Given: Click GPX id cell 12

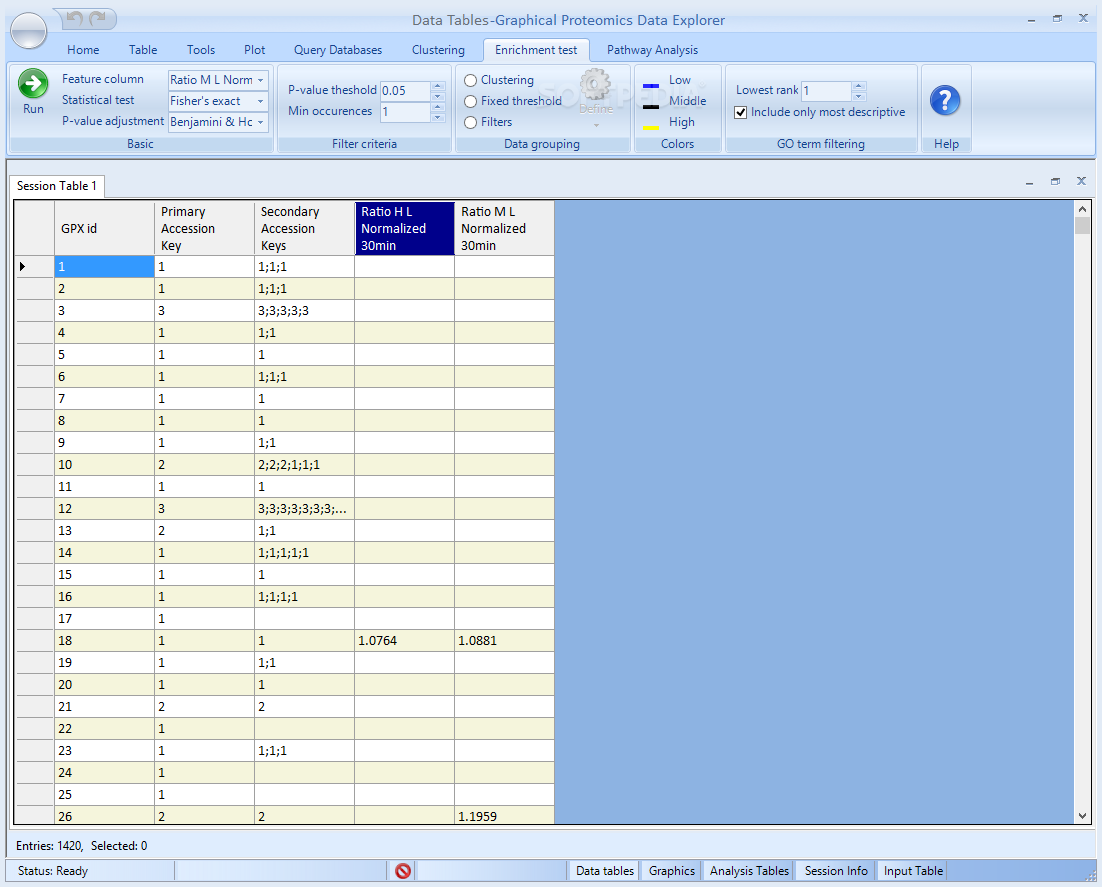Looking at the screenshot, I should (x=104, y=509).
